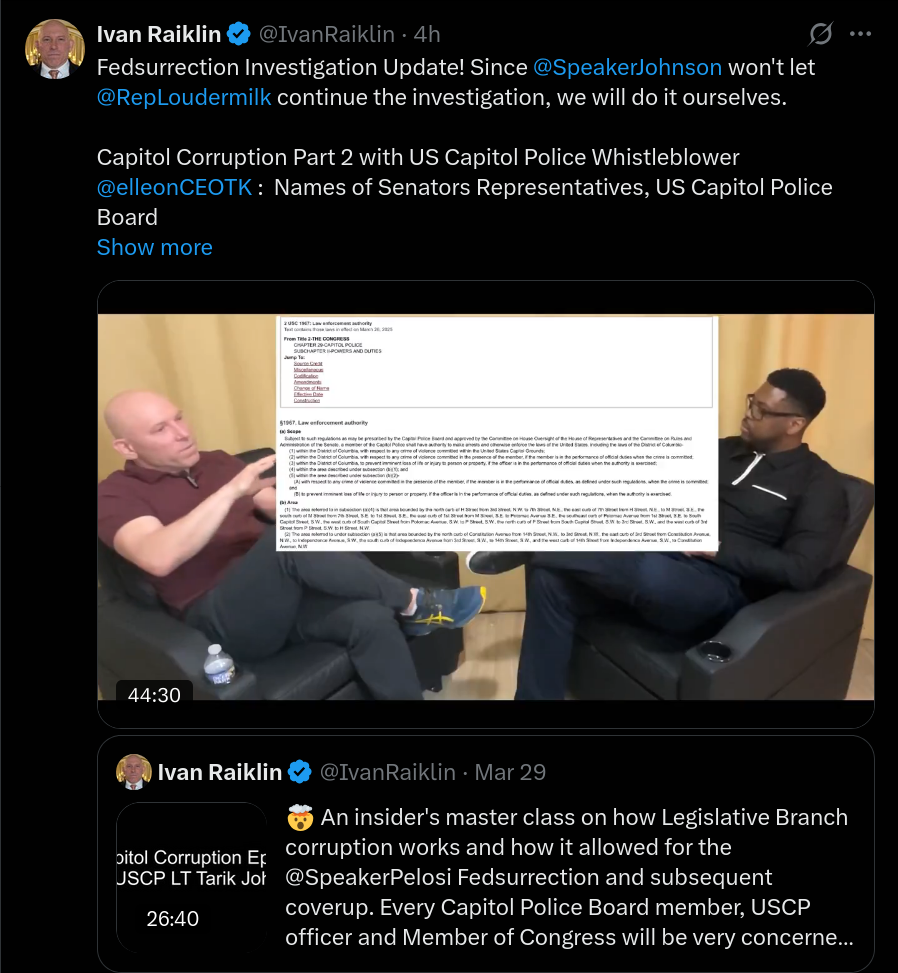
Task: Visit the @elleonCEOTK profile mention
Action: pos(175,187)
